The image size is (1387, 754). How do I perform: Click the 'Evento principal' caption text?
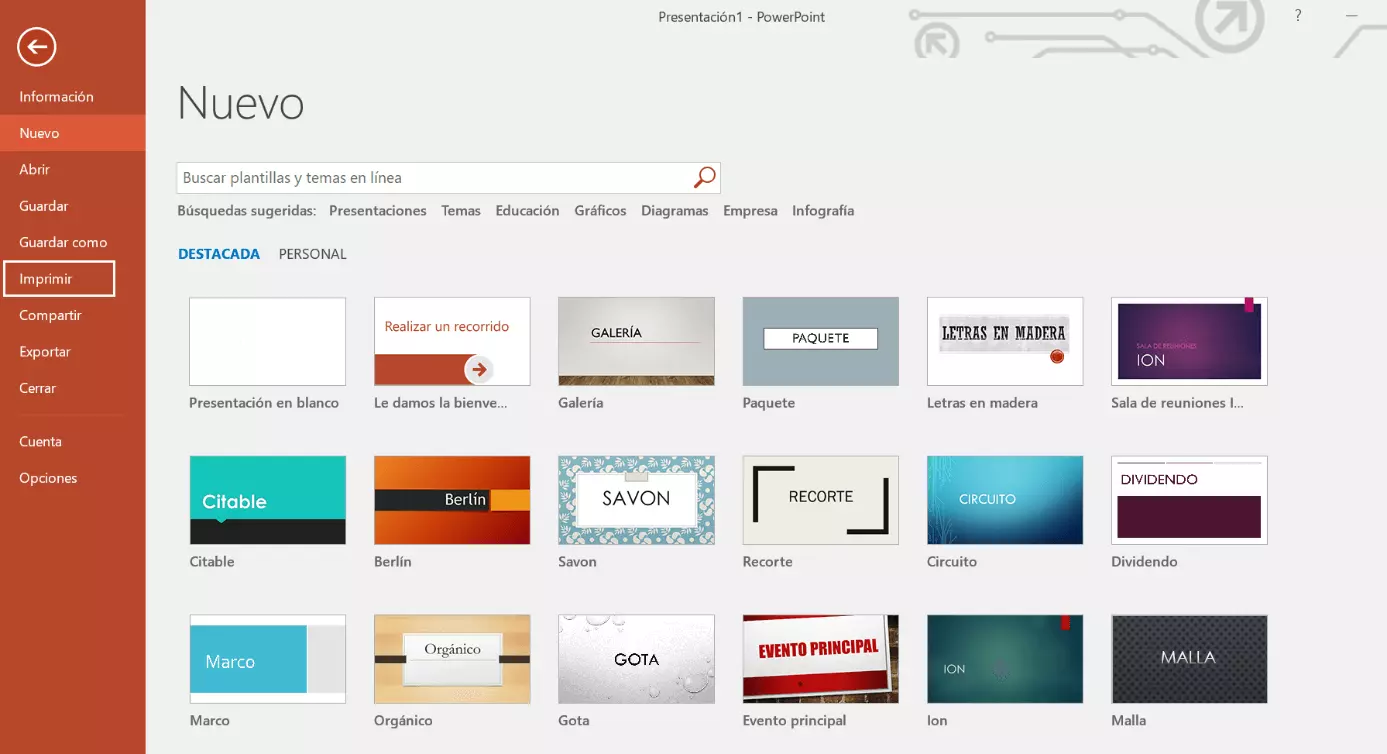coord(794,721)
